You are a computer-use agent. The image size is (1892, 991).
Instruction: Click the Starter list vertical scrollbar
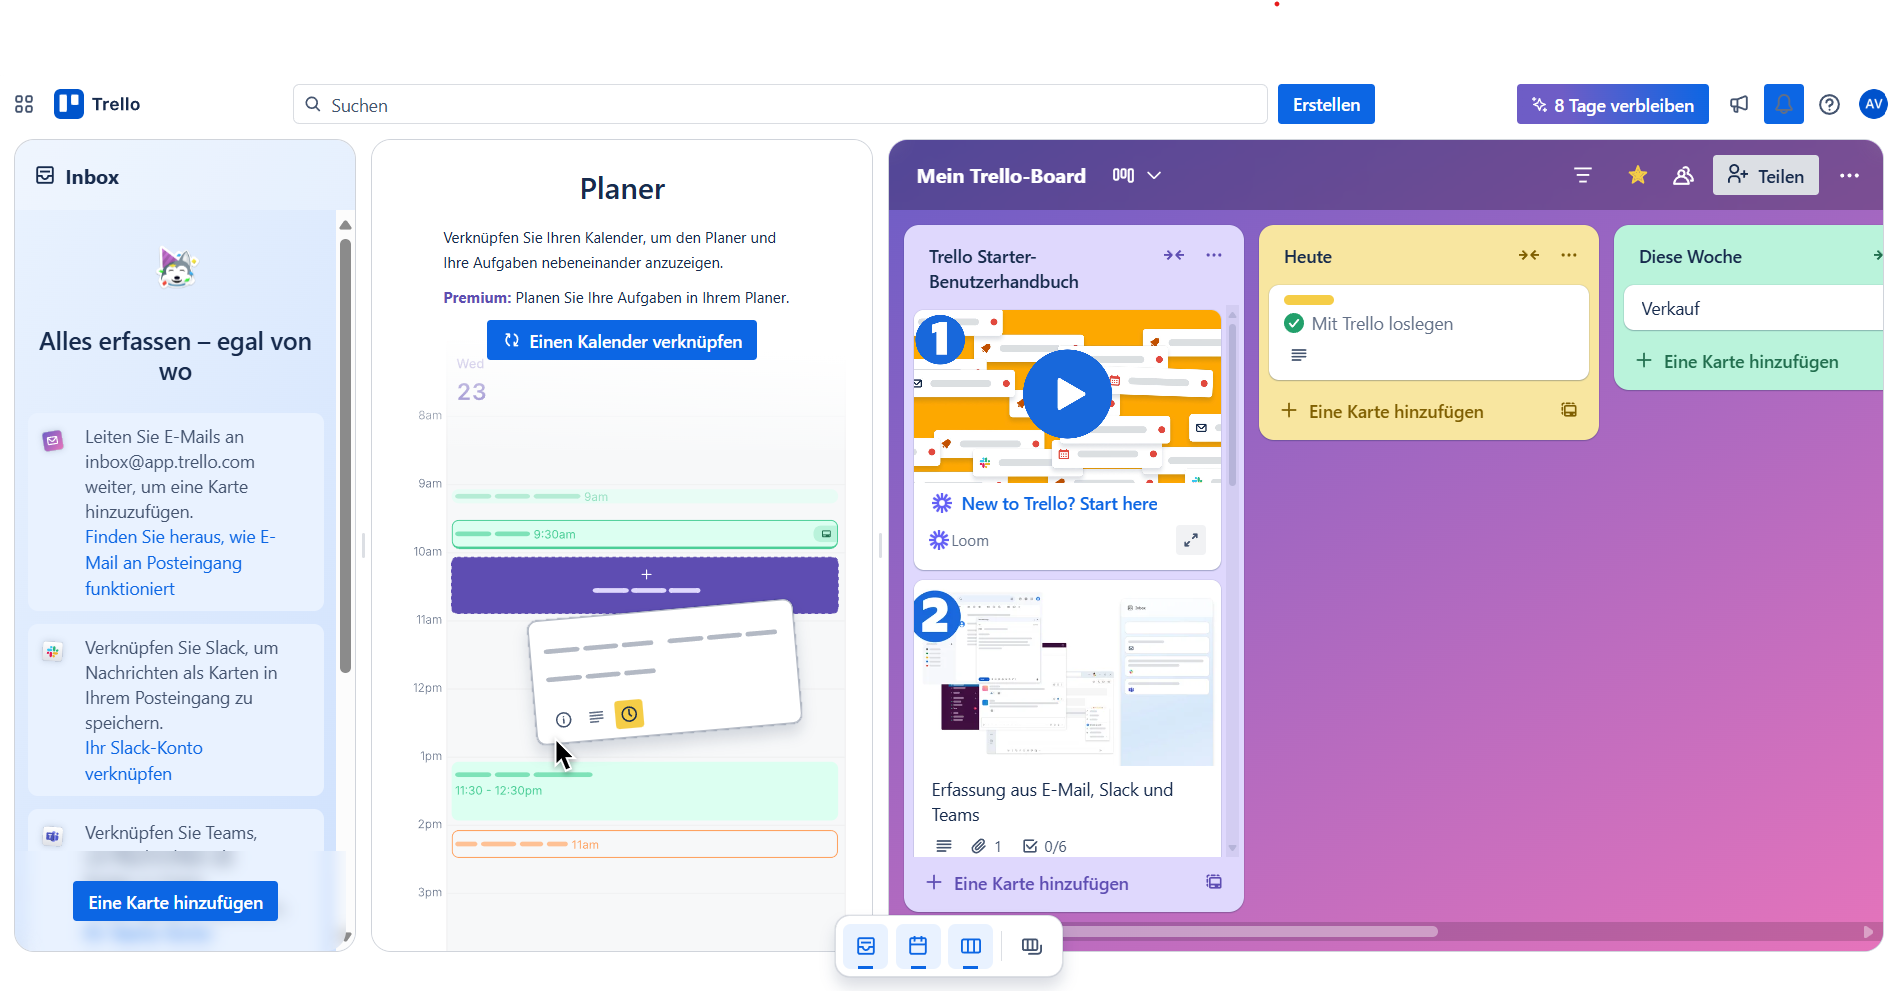pos(1232,405)
